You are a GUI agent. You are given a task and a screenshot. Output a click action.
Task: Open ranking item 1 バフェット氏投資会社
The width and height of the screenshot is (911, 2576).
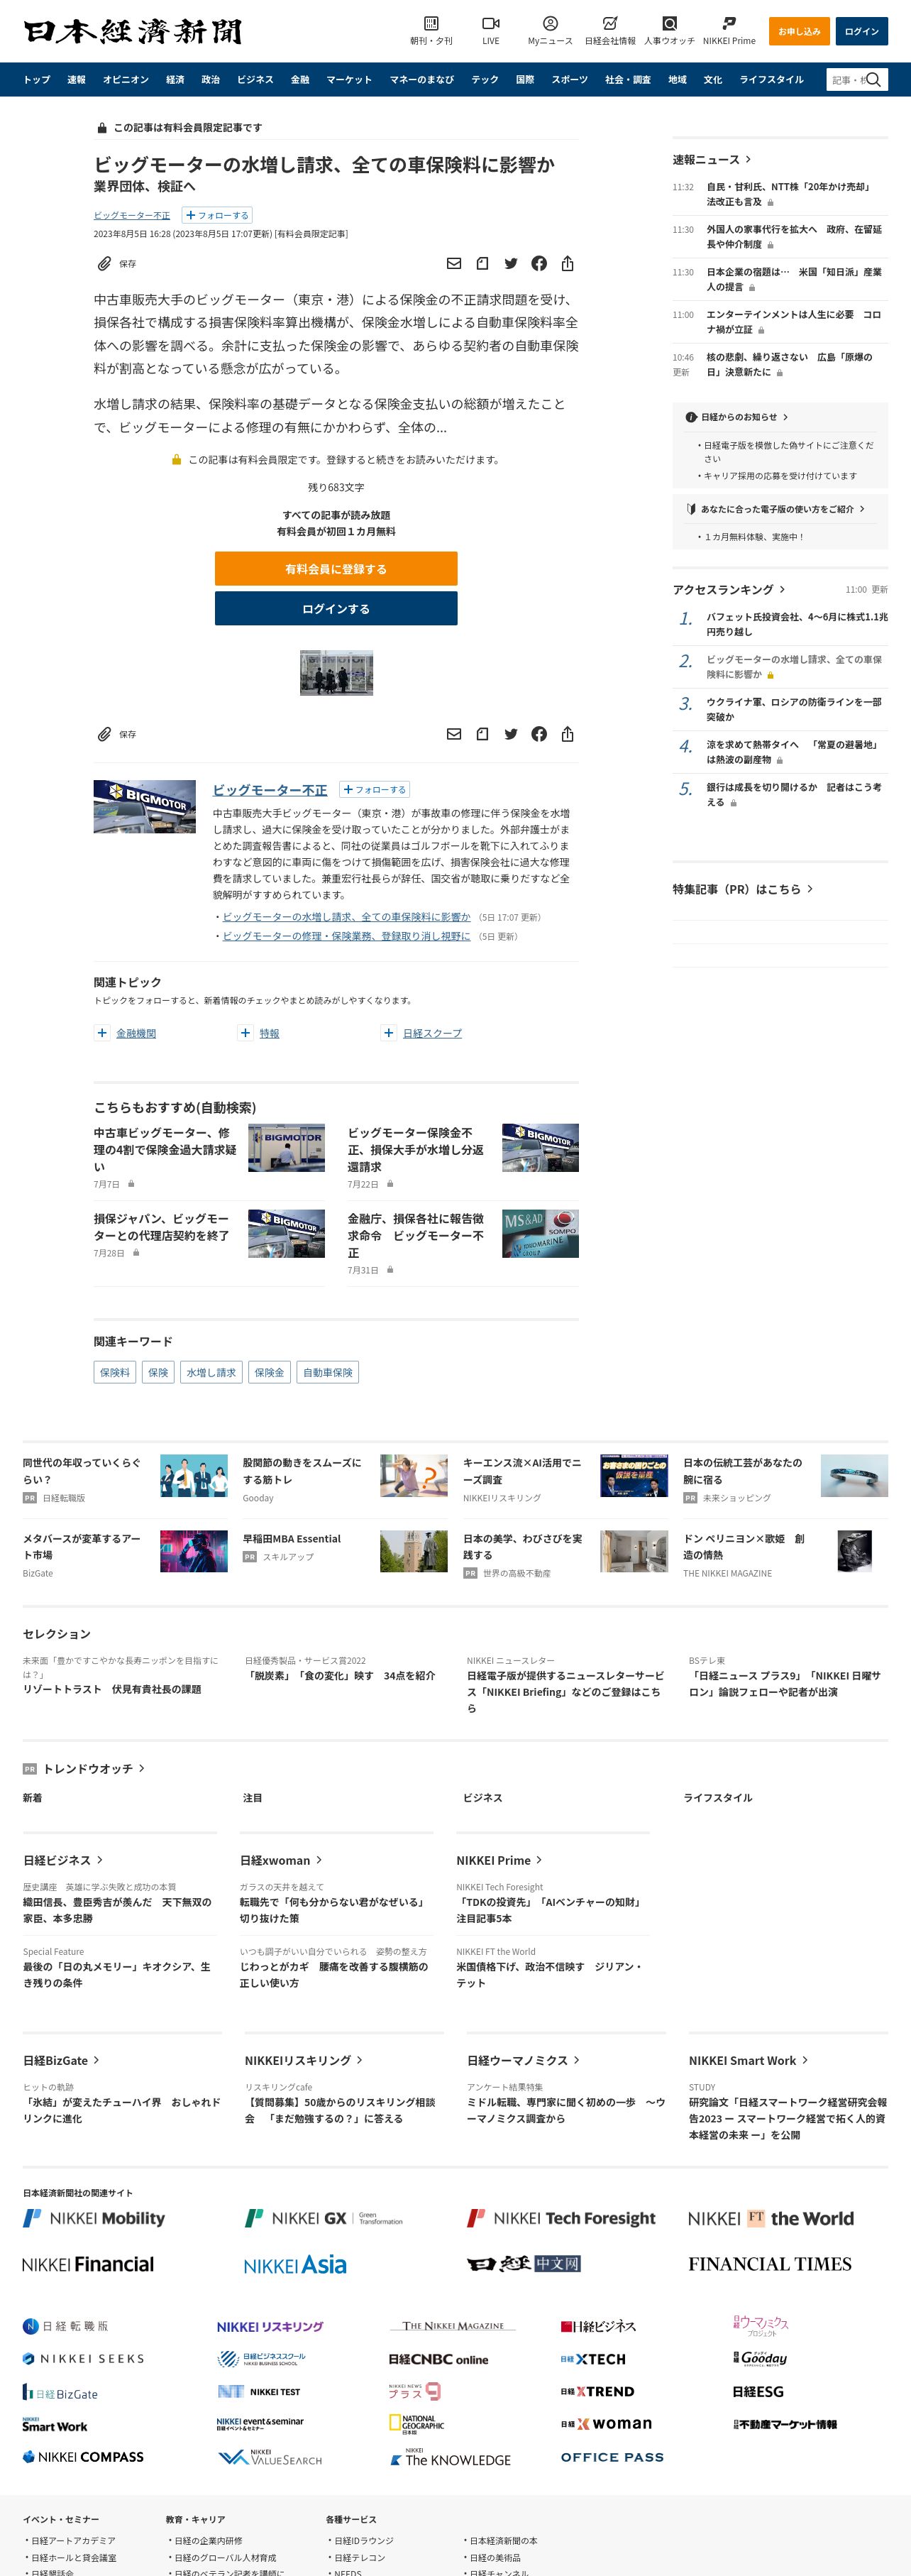coord(797,624)
